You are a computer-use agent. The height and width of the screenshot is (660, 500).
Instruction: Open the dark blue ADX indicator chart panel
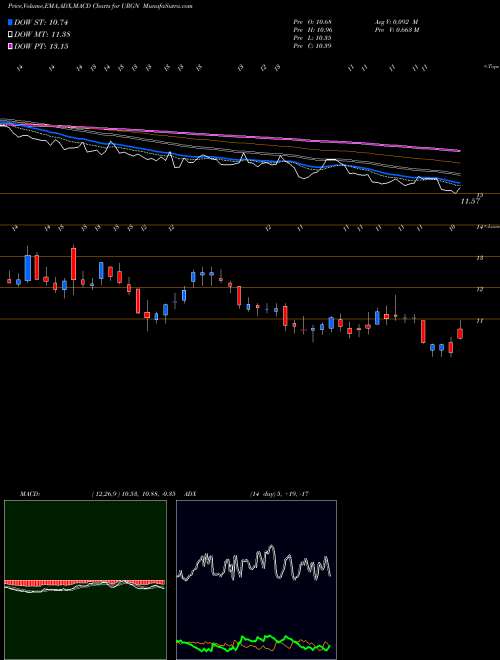tap(256, 580)
